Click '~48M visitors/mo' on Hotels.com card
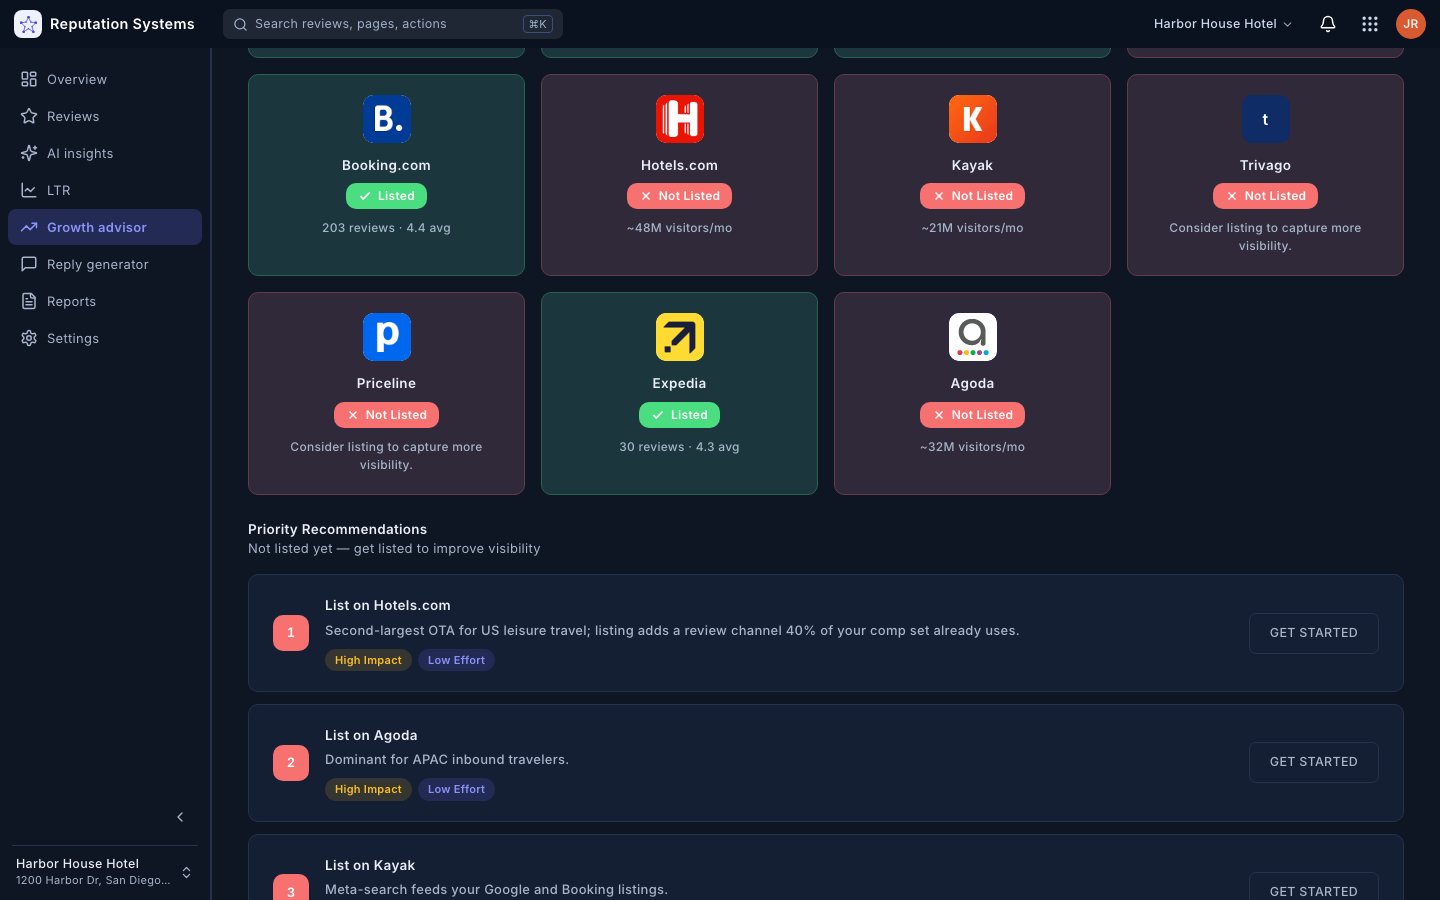This screenshot has width=1440, height=900. pyautogui.click(x=680, y=228)
